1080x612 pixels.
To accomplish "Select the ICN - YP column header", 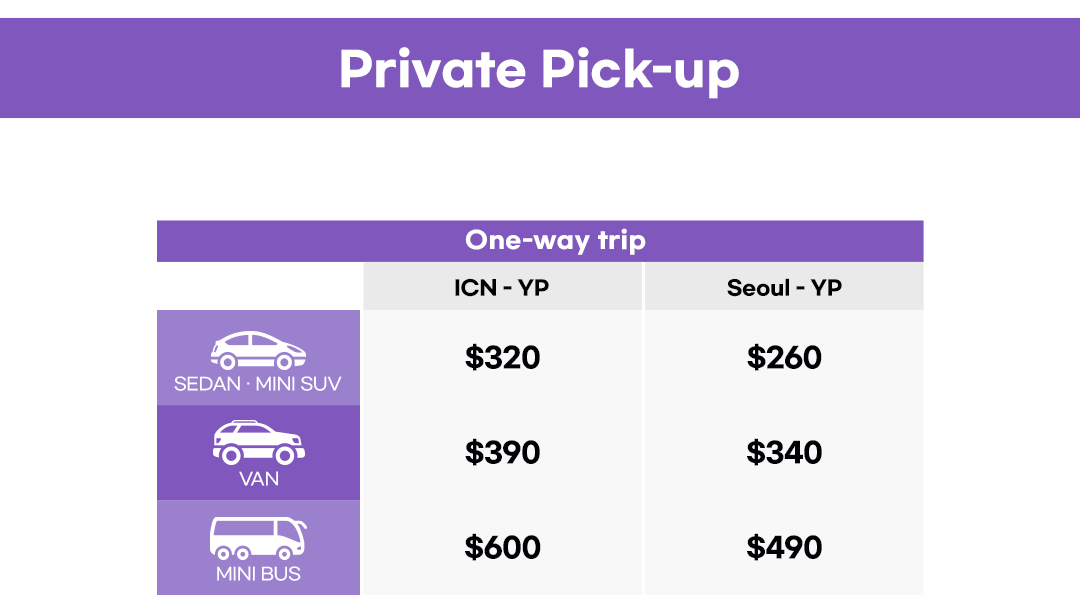I will (502, 288).
